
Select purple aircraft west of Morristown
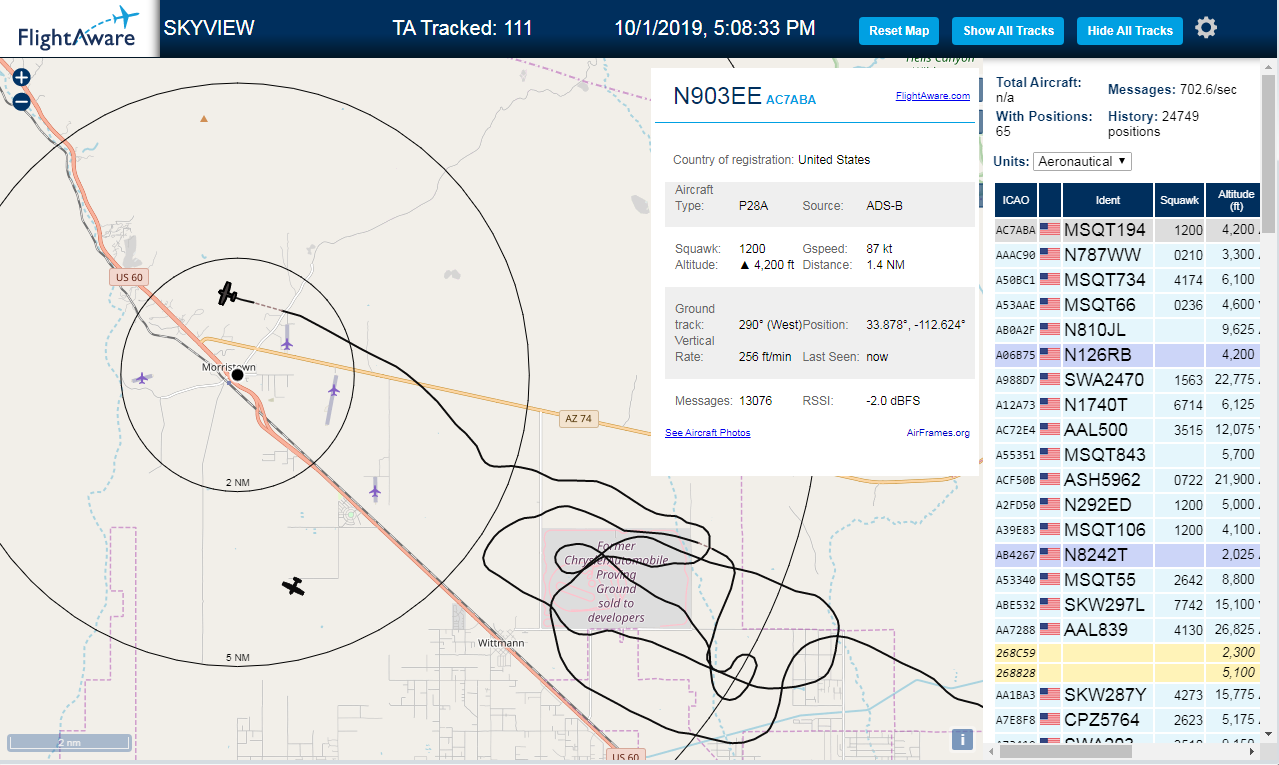point(141,378)
